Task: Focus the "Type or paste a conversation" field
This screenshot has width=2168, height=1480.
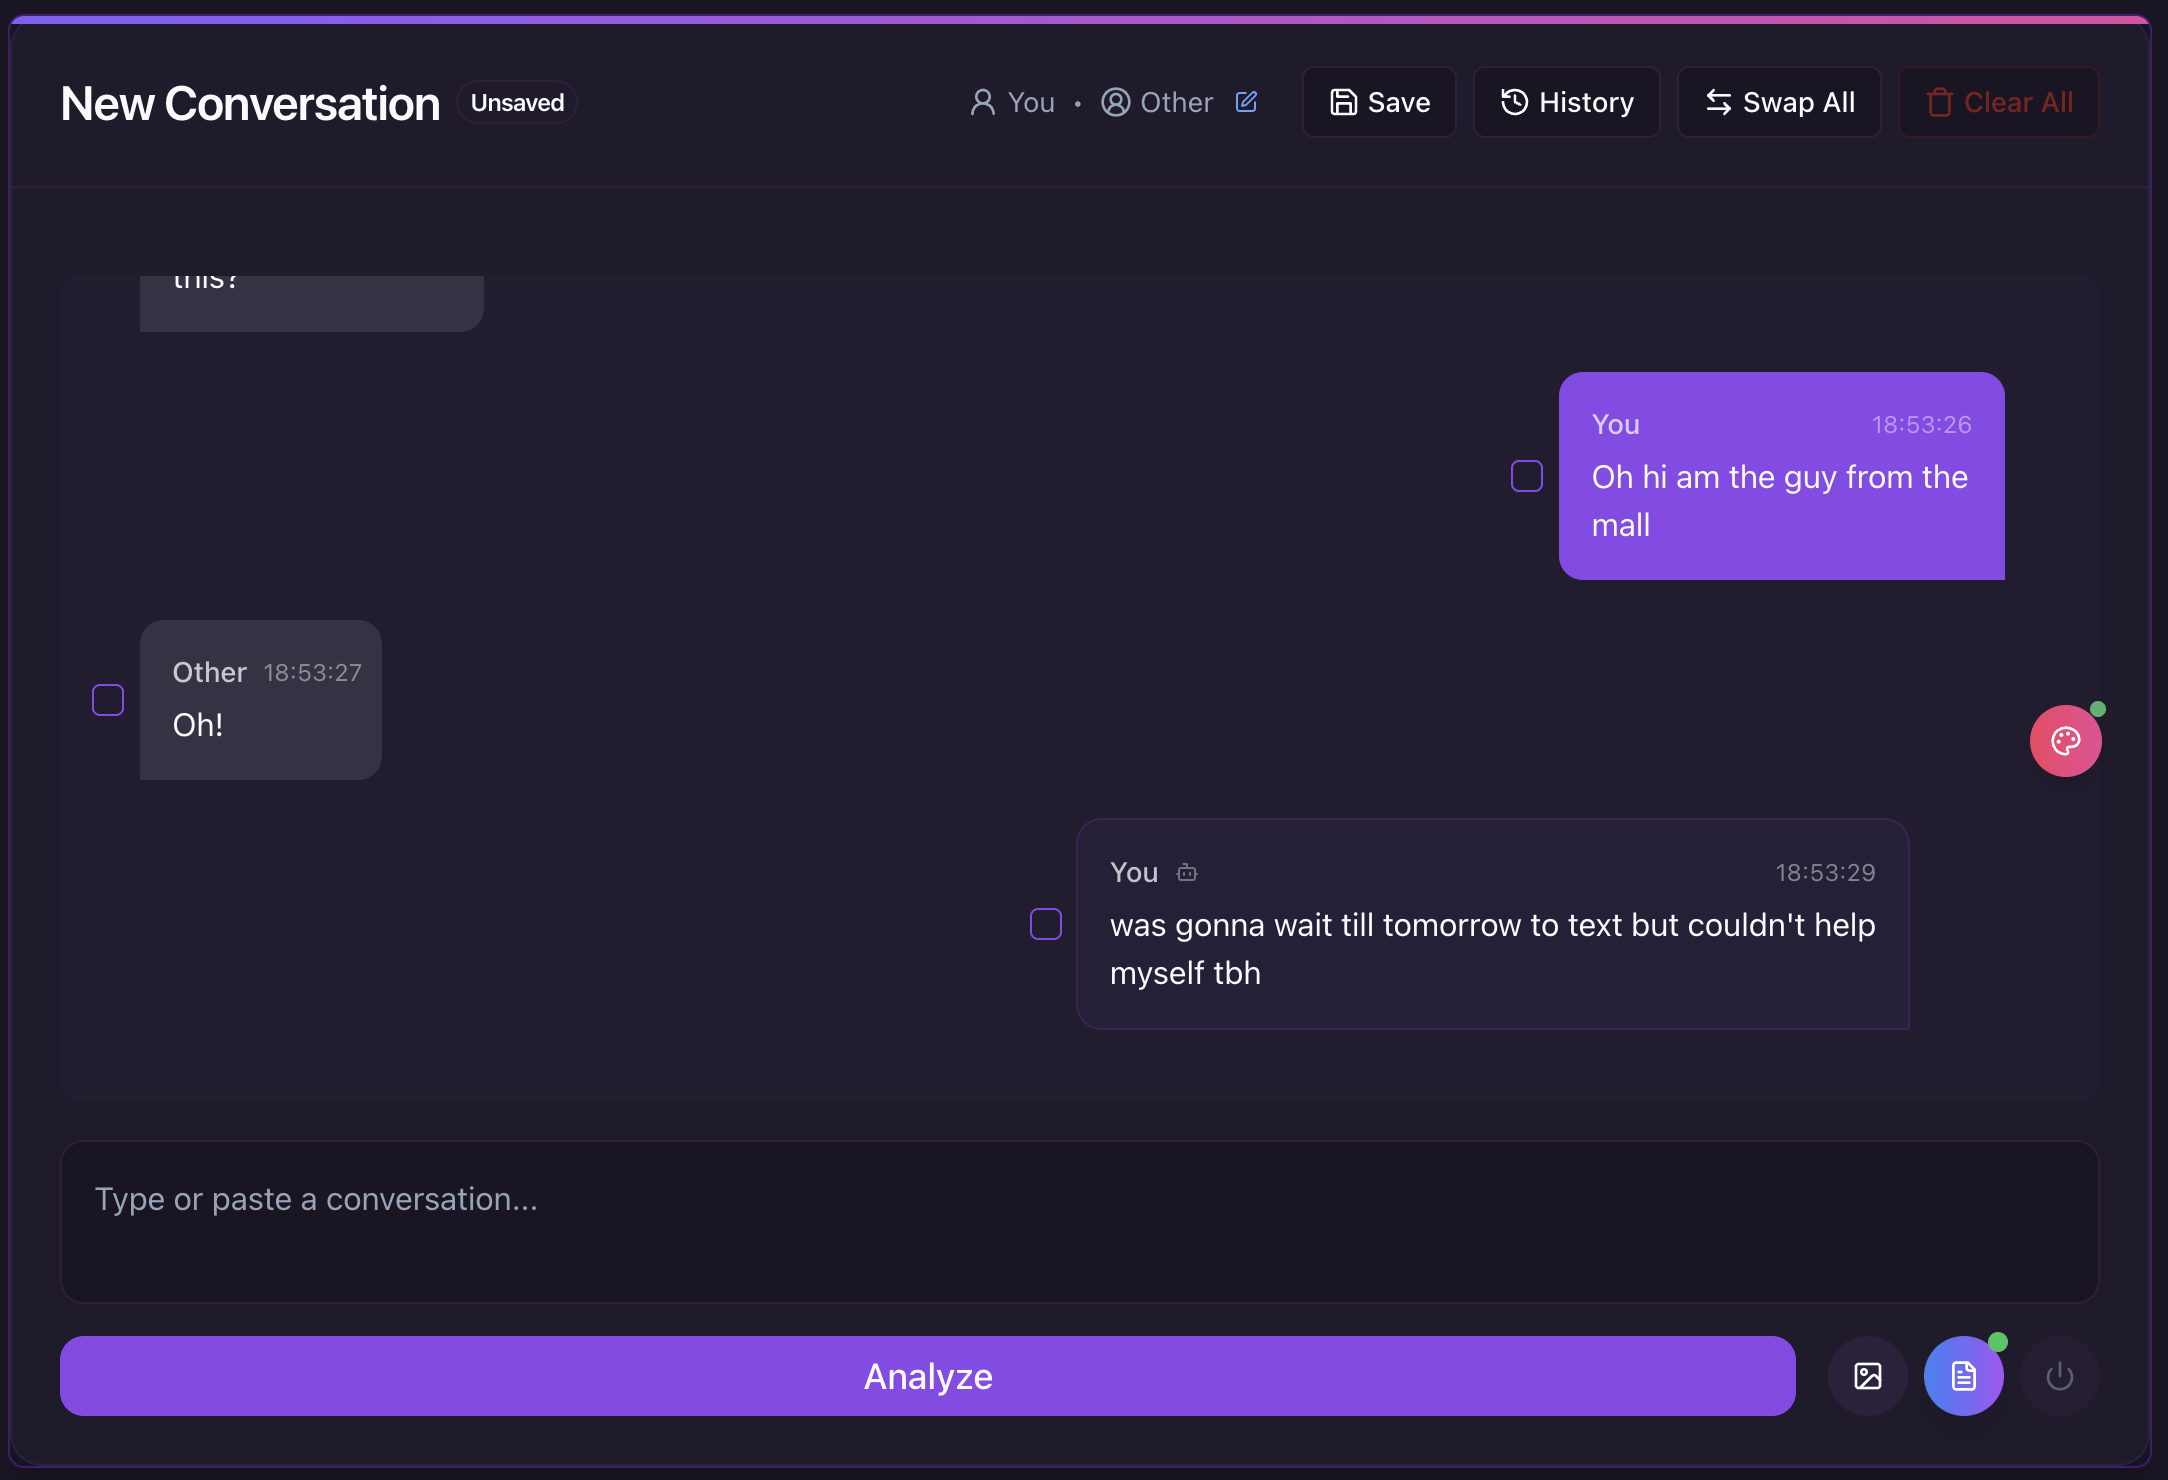Action: [1080, 1222]
